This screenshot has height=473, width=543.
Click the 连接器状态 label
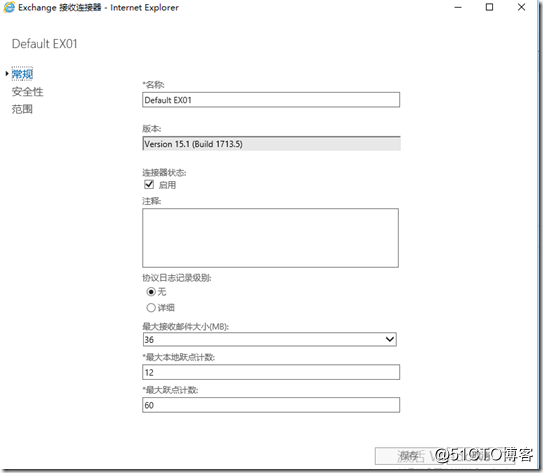click(x=164, y=172)
